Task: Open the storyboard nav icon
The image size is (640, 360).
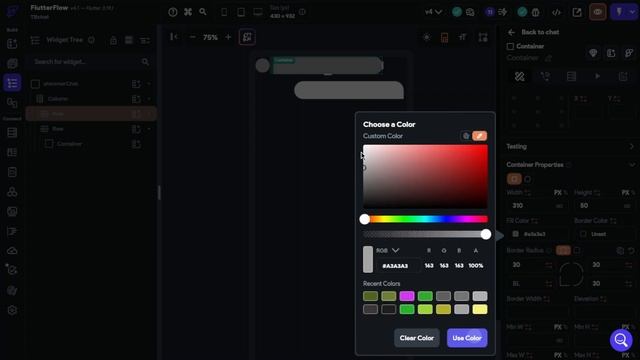Action: 12,102
